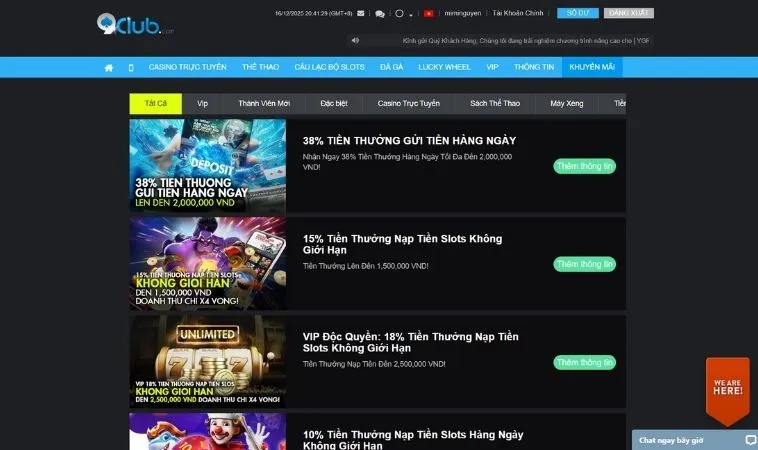Click Thêm thông tin for 38% daily bonus
Image resolution: width=758 pixels, height=450 pixels.
click(584, 166)
